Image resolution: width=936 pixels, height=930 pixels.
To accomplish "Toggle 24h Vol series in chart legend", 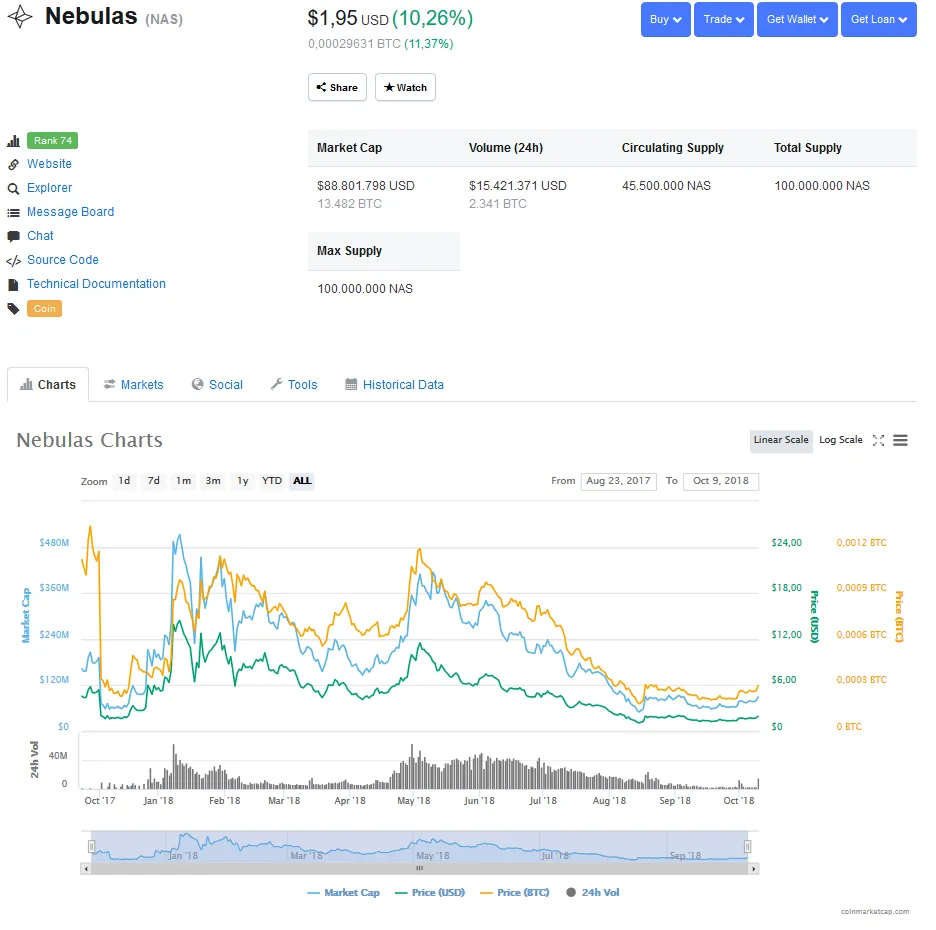I will (593, 892).
